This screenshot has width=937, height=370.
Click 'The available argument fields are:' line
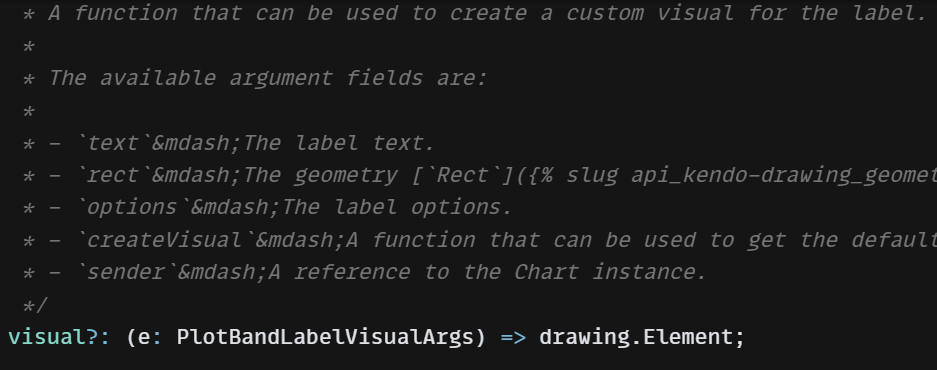click(268, 78)
